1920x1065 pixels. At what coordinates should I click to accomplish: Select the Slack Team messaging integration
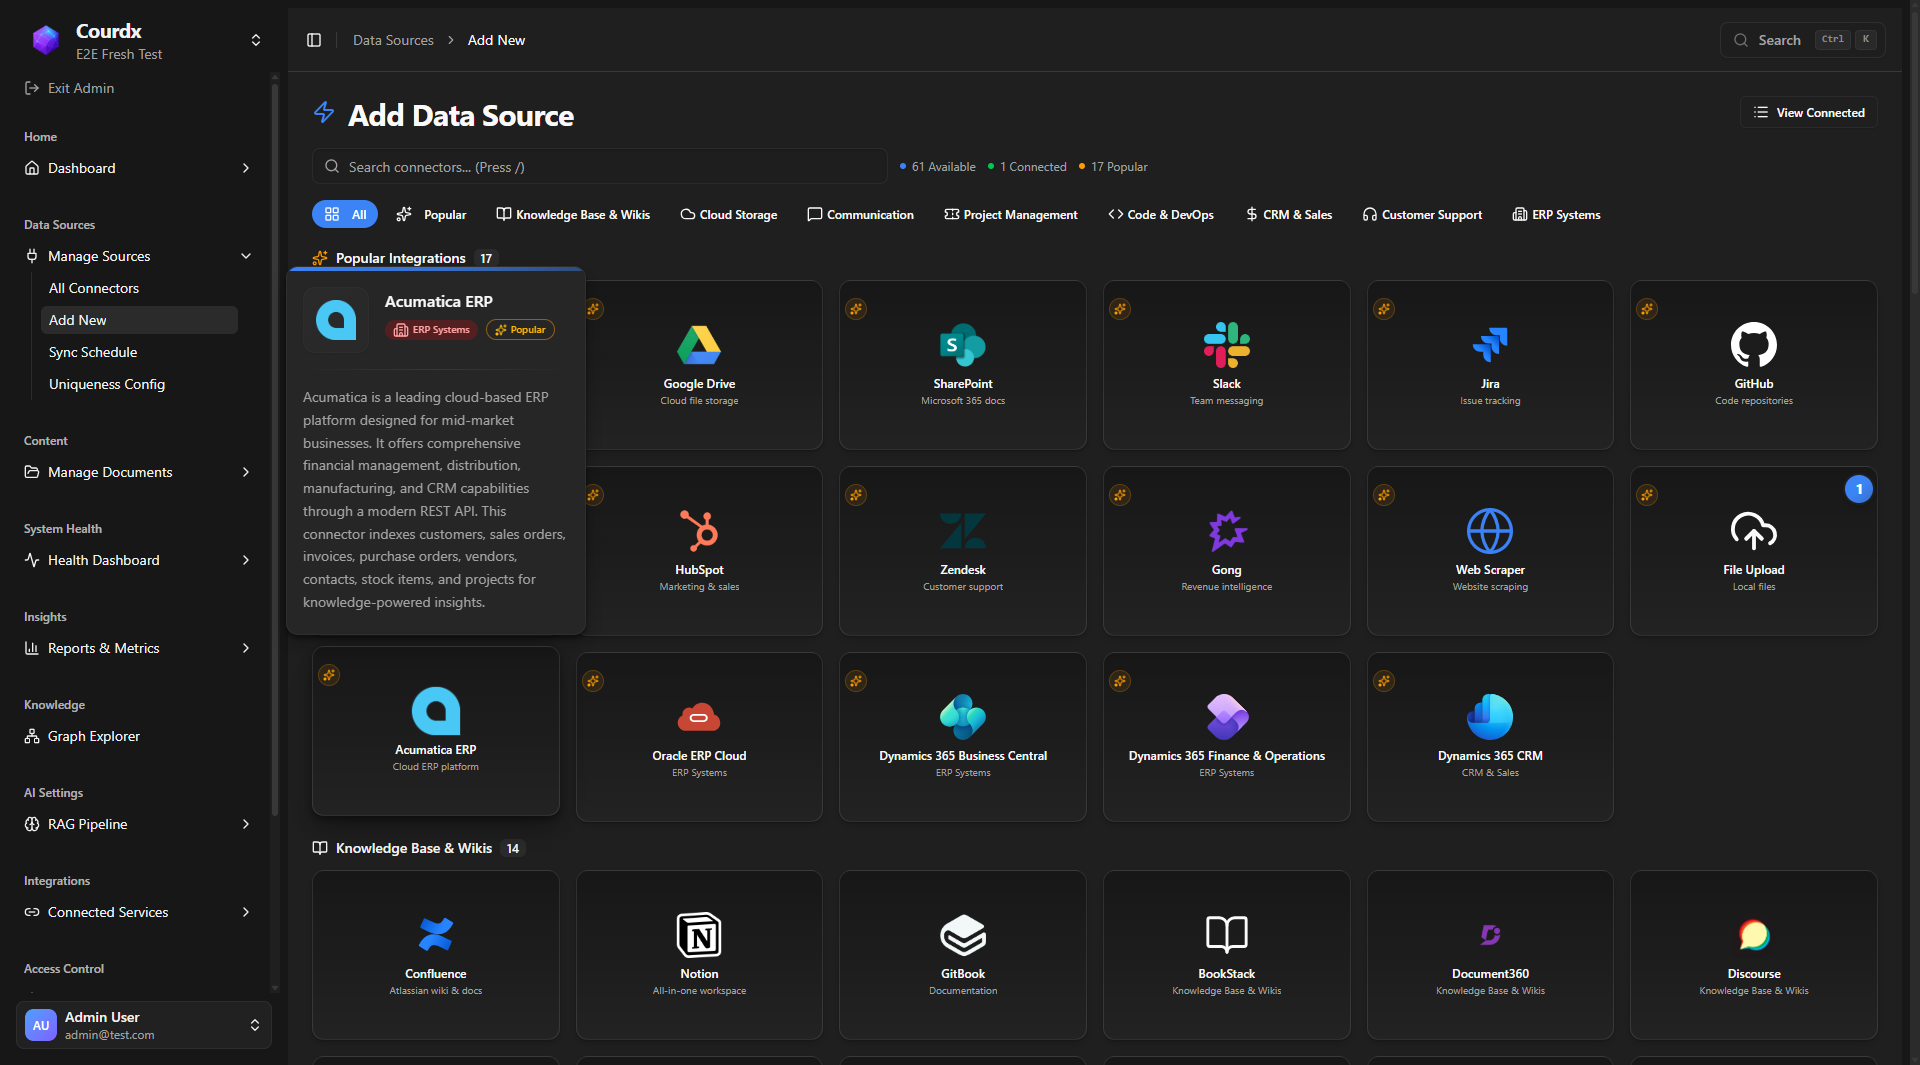[1226, 365]
